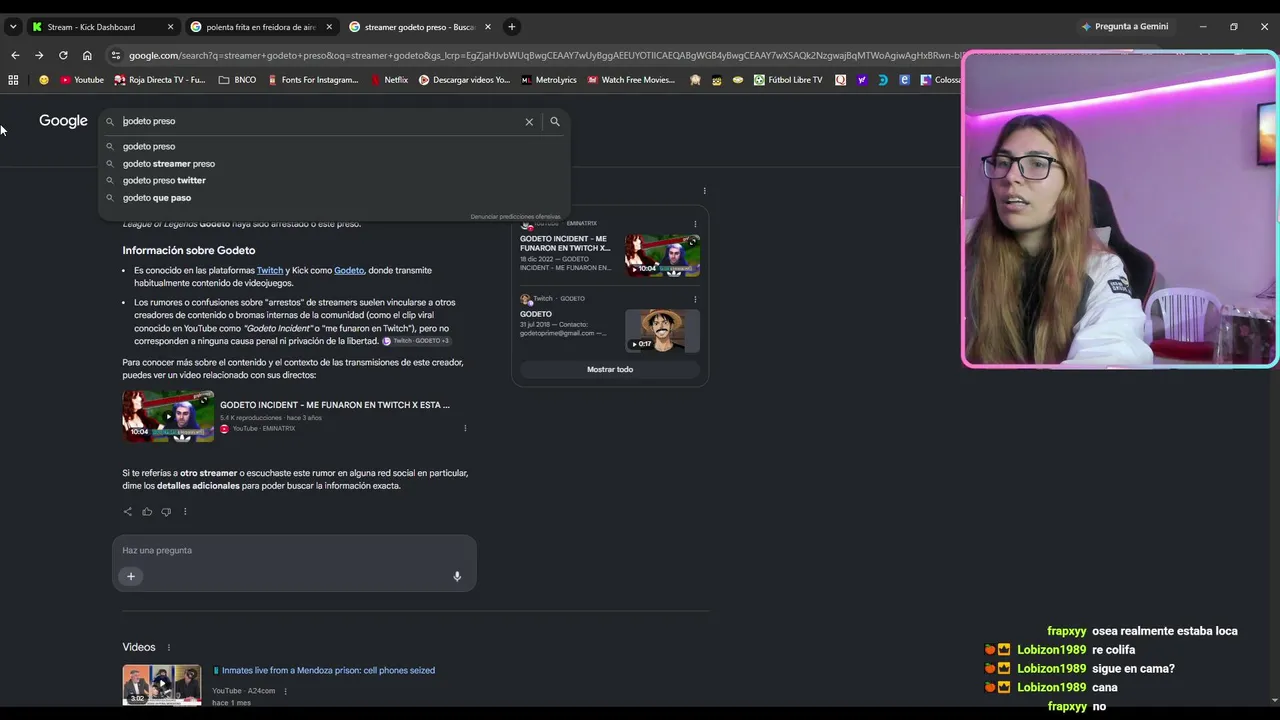Start voice input with the microphone
Viewport: 1280px width, 720px height.
(x=457, y=576)
